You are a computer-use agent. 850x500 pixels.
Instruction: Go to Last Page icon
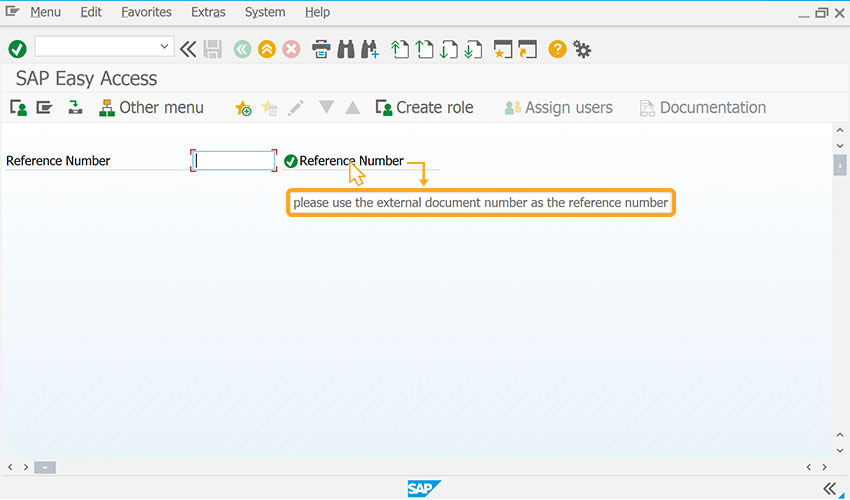(x=473, y=49)
